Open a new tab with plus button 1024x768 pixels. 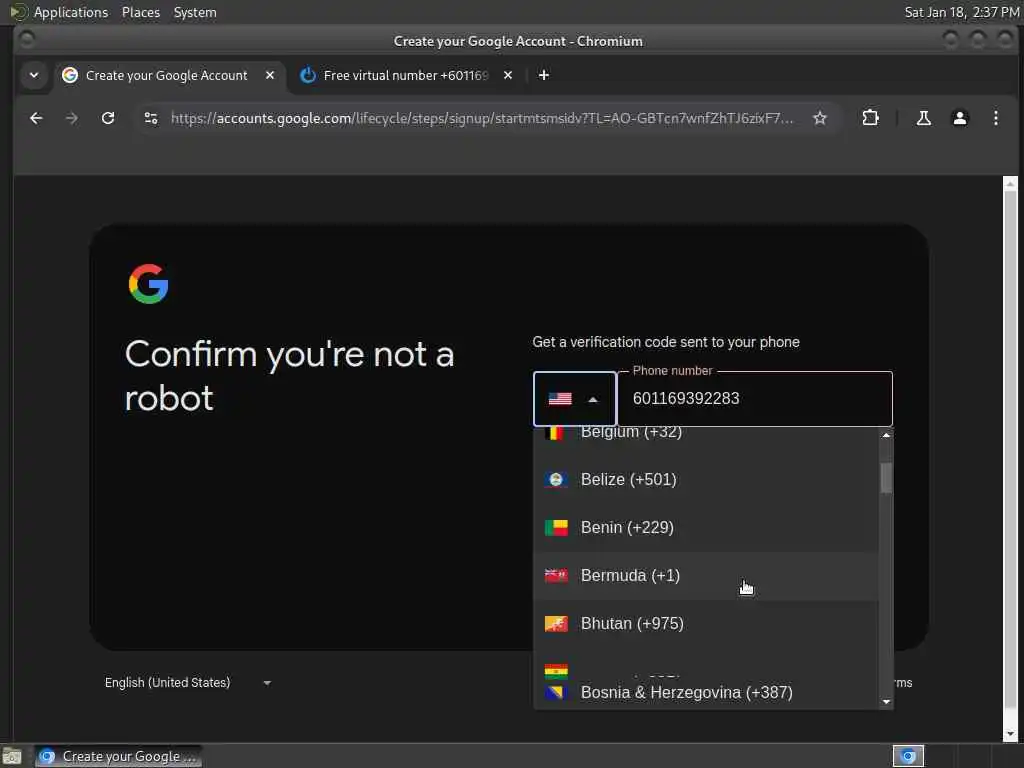tap(543, 75)
